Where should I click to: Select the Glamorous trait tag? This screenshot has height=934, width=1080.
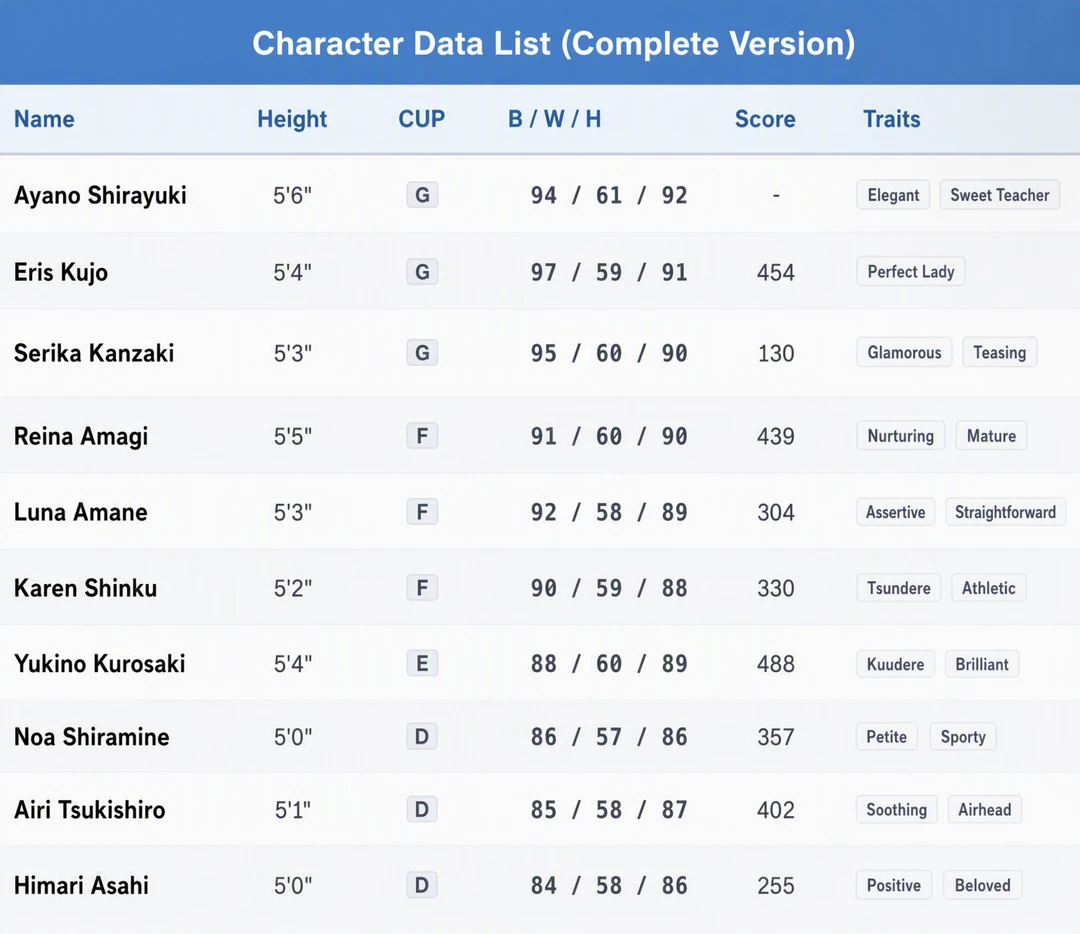coord(904,352)
